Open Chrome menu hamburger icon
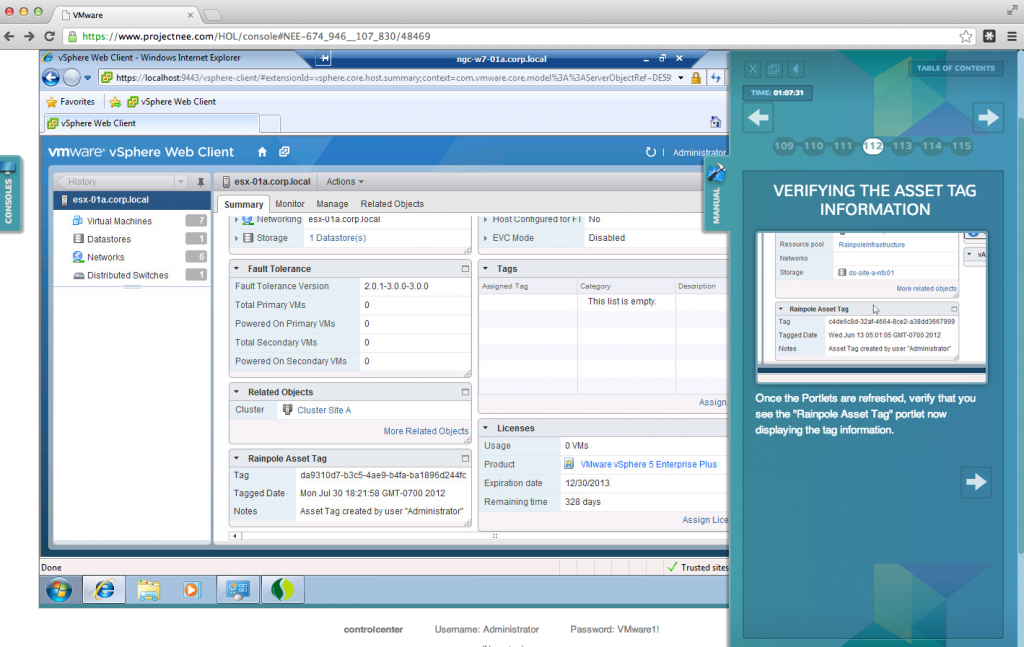 (1012, 37)
